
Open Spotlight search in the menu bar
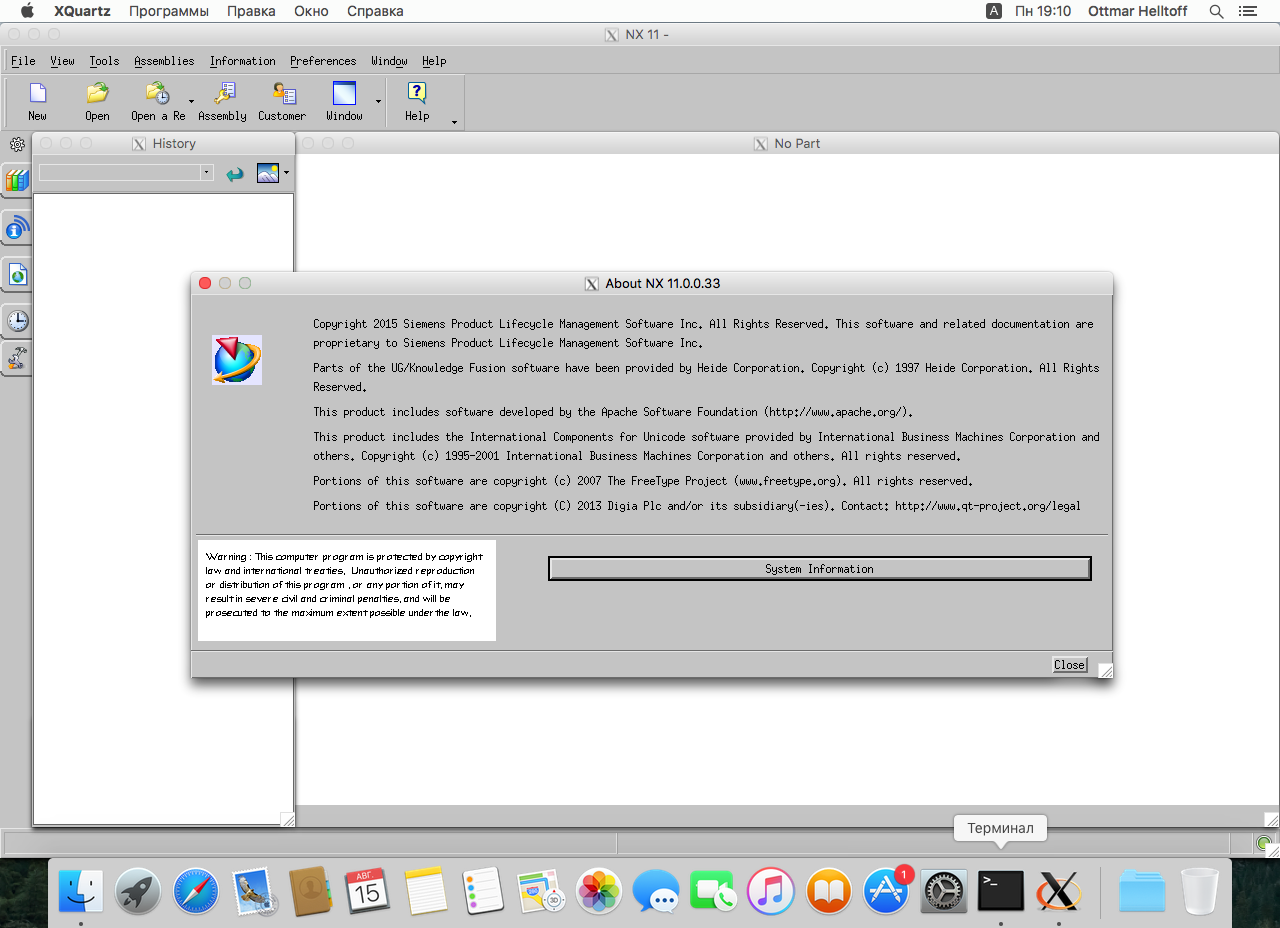click(1216, 11)
